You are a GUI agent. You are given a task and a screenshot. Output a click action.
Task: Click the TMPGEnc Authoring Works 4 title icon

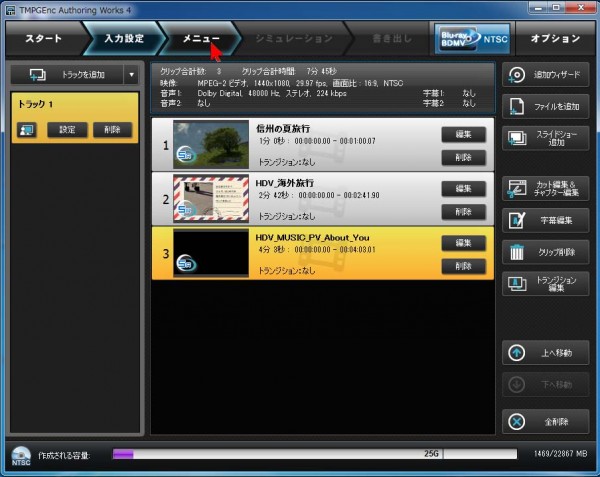pyautogui.click(x=10, y=10)
